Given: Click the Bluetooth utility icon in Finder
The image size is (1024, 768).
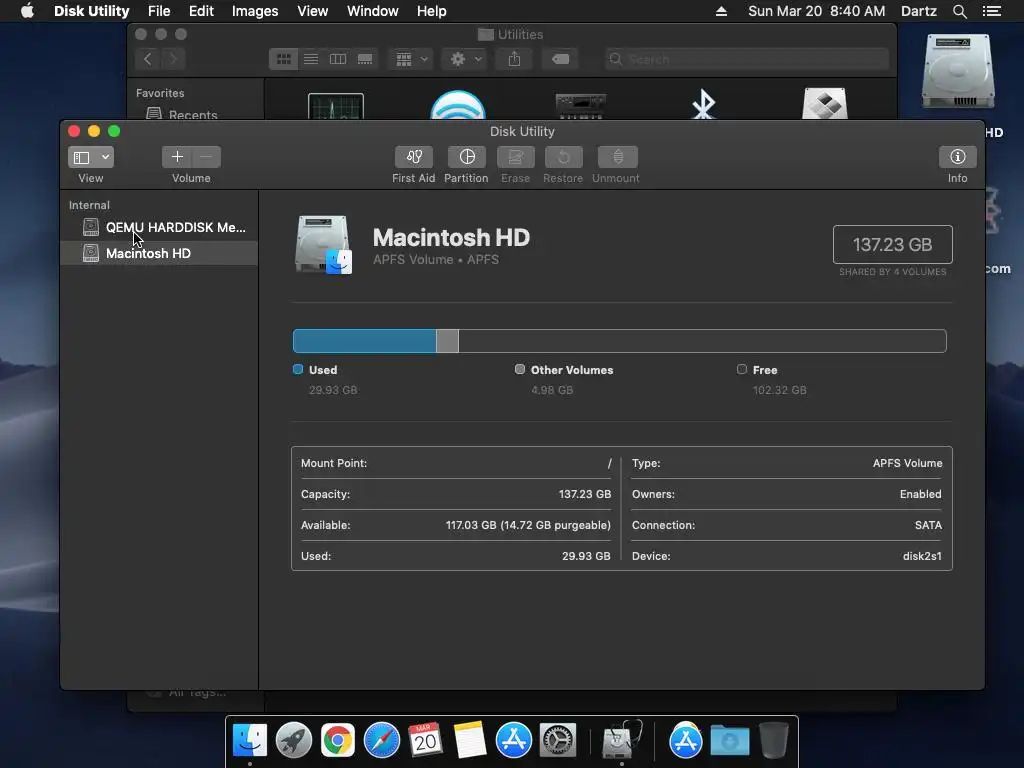Looking at the screenshot, I should (703, 104).
